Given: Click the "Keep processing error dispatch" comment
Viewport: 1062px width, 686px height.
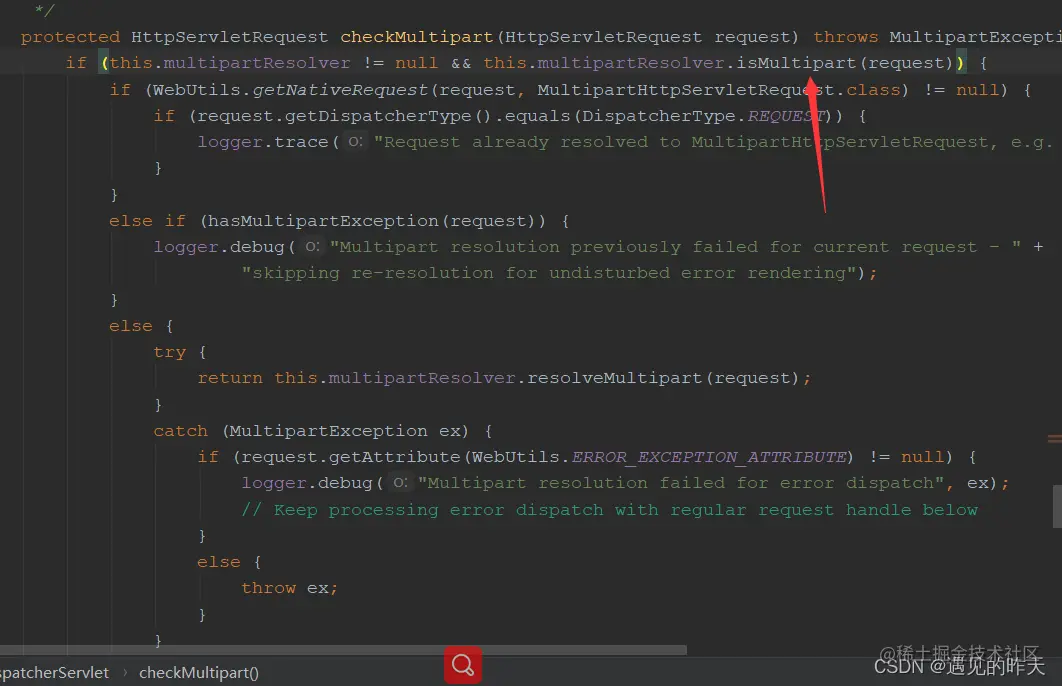Looking at the screenshot, I should click(610, 509).
